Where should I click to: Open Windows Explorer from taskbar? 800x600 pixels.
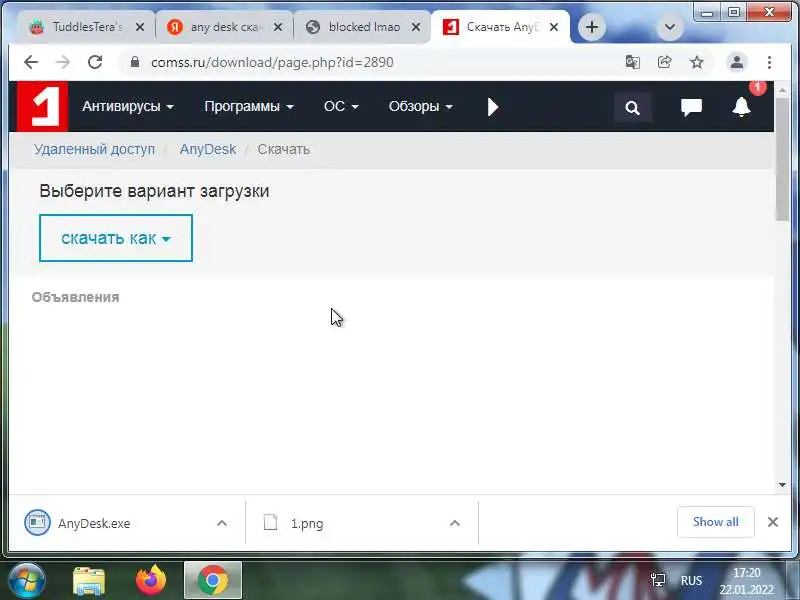(89, 581)
